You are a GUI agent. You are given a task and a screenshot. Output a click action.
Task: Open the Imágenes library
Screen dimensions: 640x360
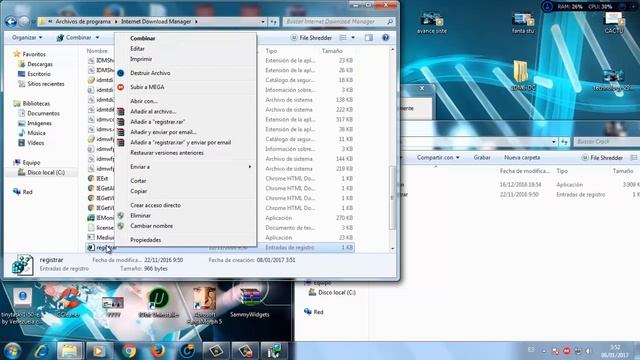point(39,123)
